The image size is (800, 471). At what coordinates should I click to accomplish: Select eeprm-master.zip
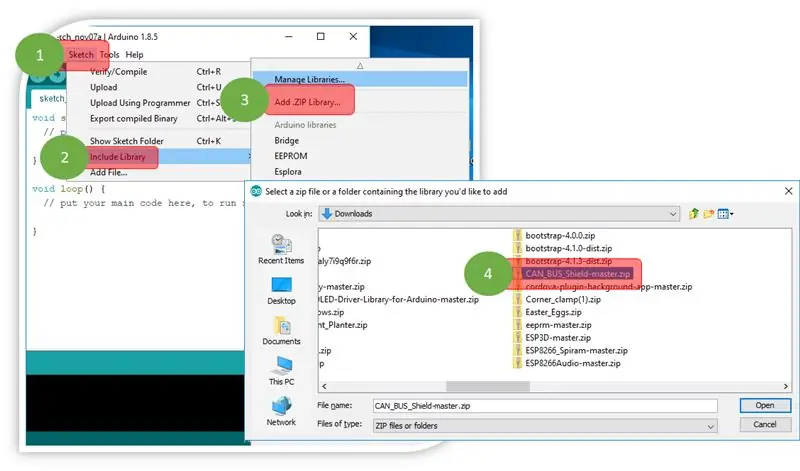(558, 325)
